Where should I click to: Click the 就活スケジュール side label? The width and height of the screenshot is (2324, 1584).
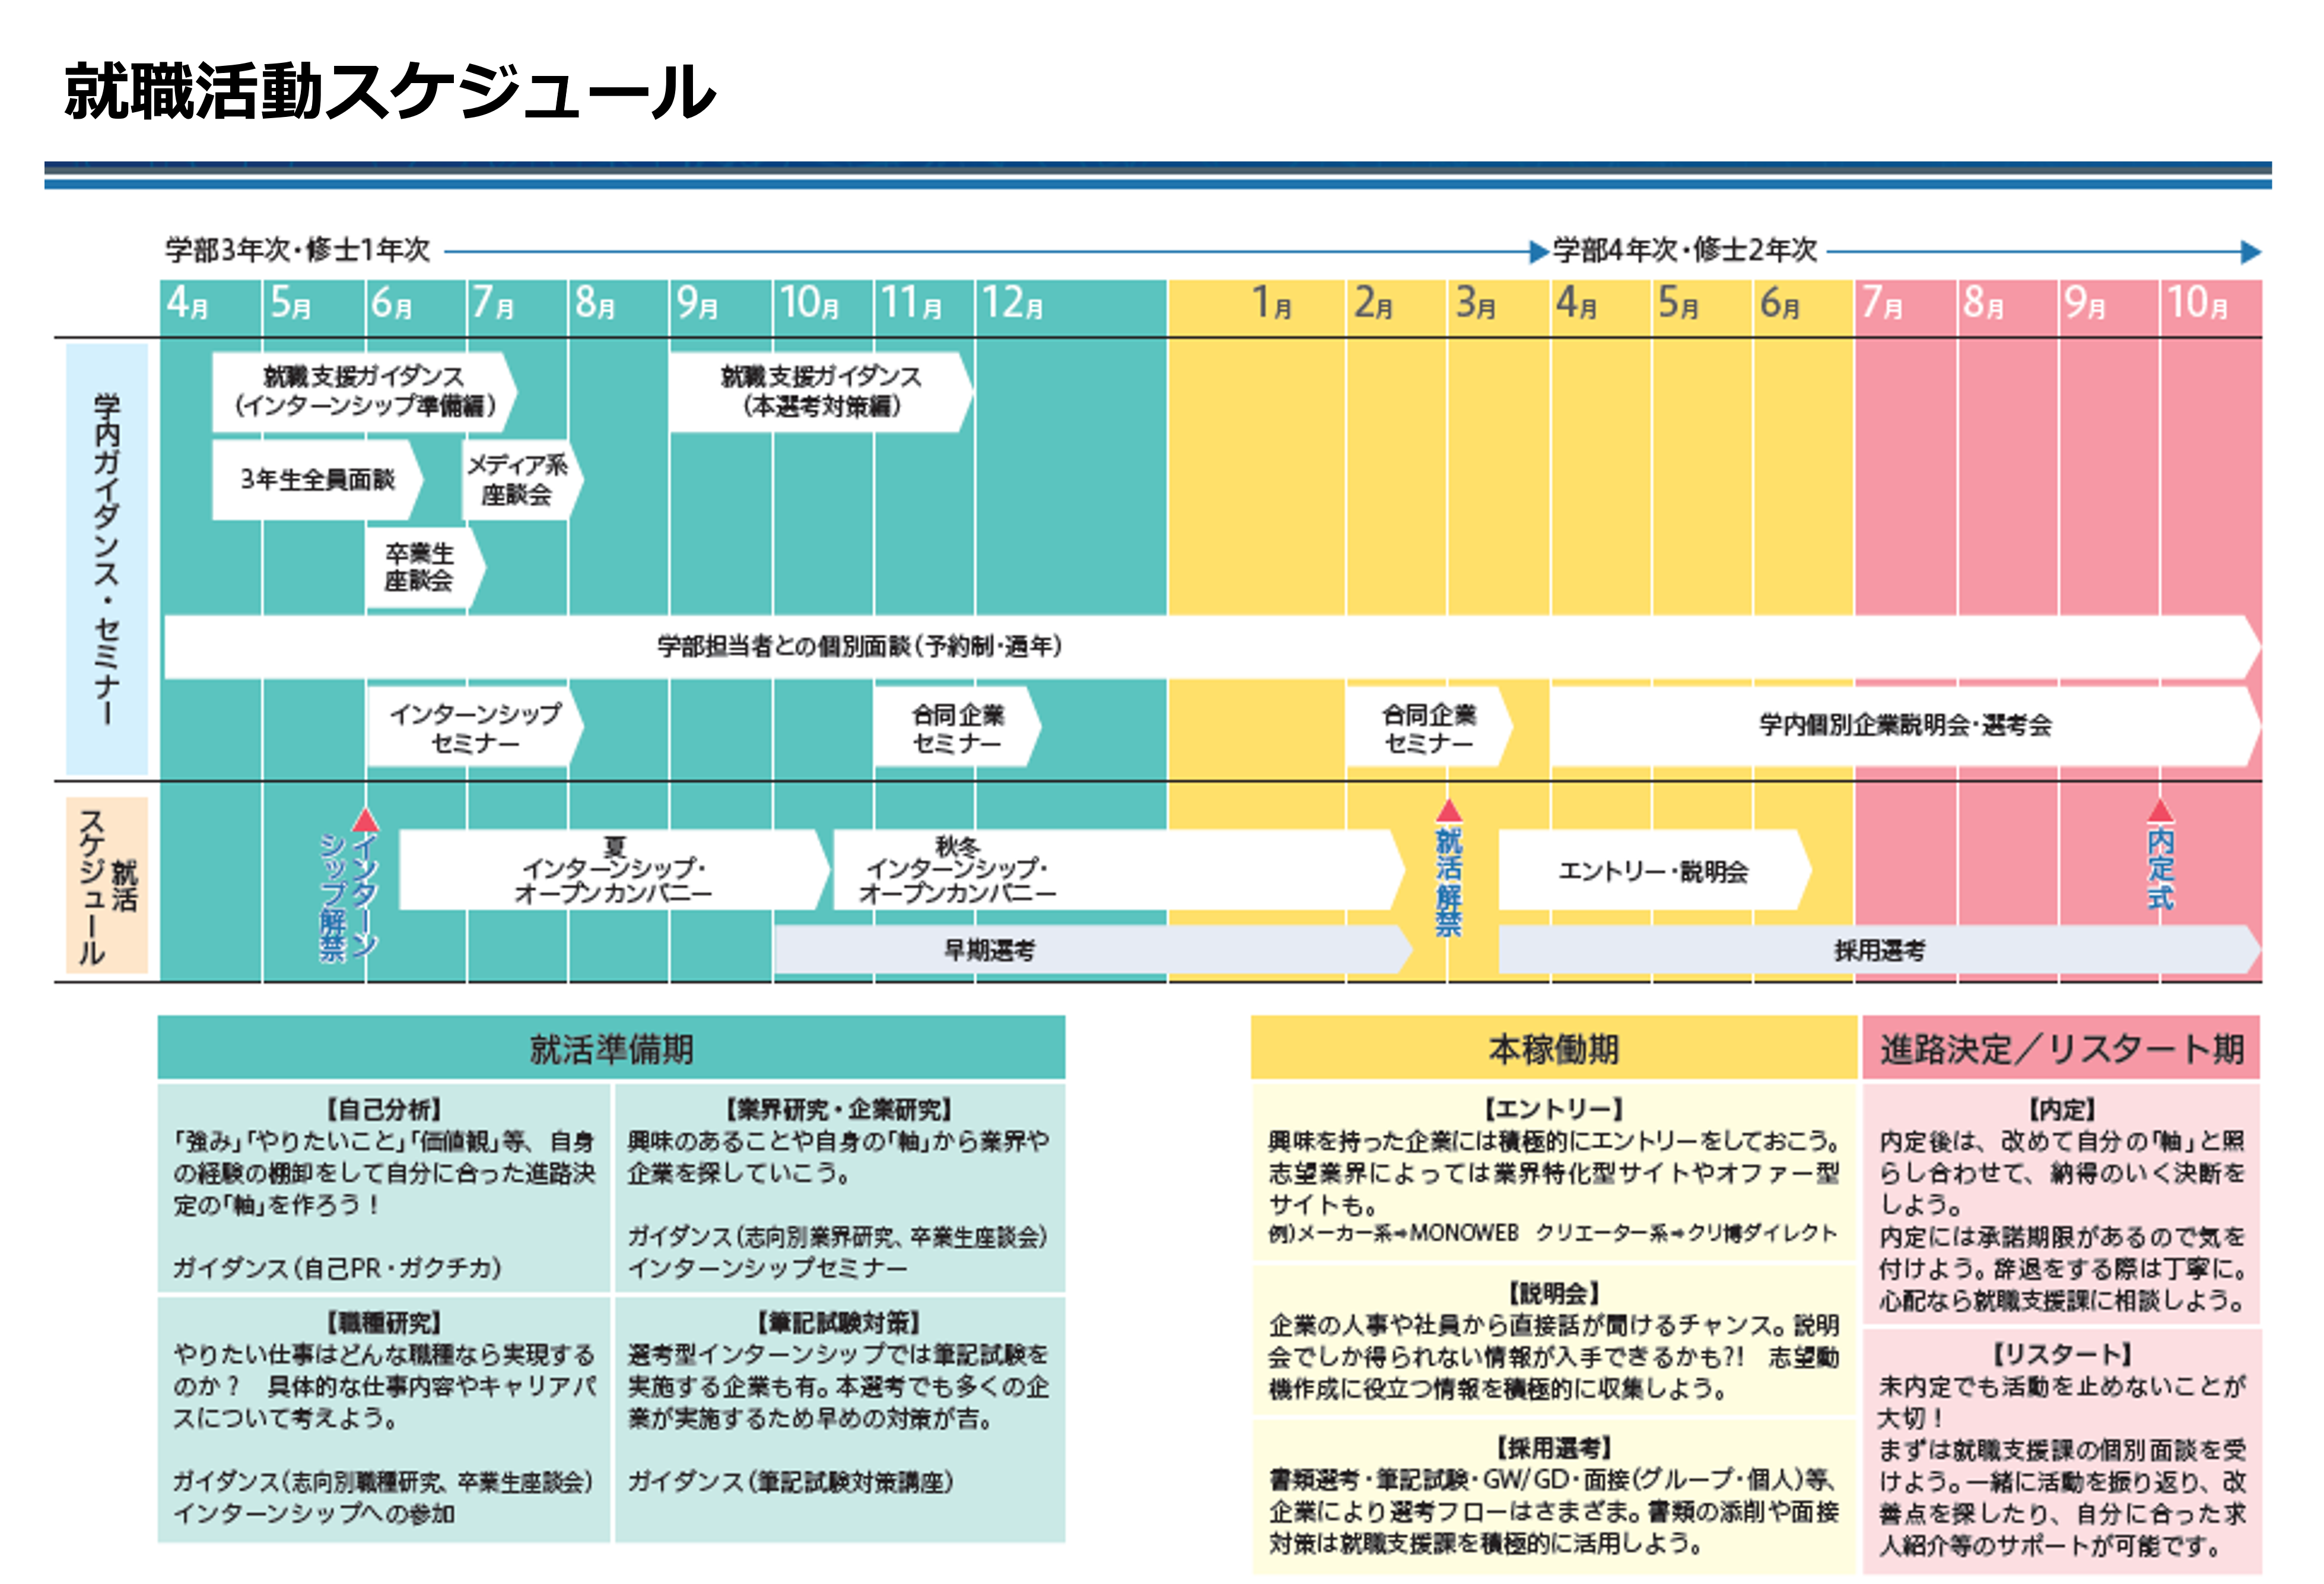tap(107, 885)
